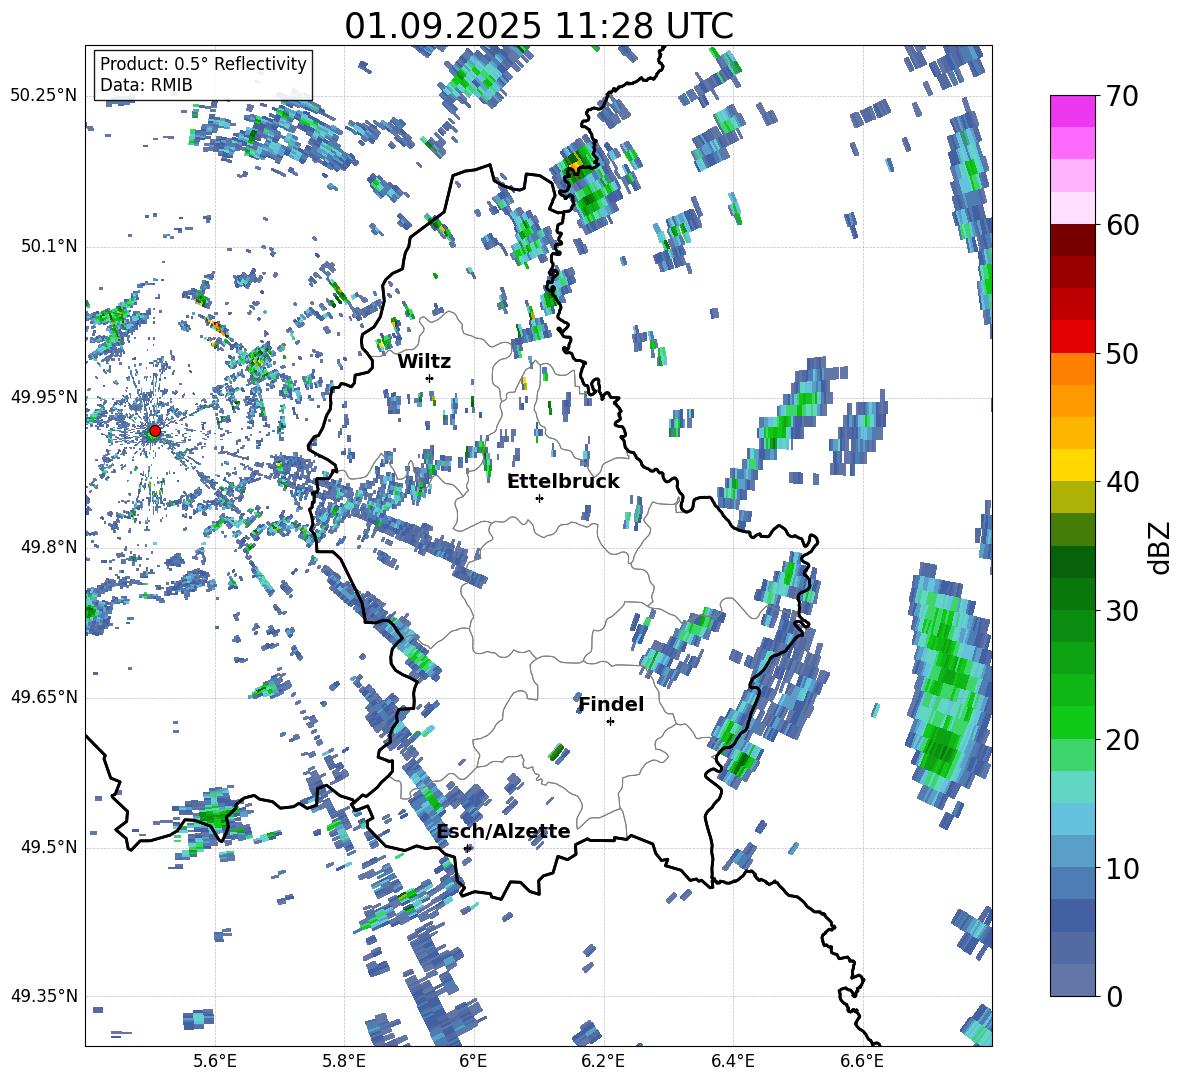Click the cross marker below Findel

pos(610,722)
